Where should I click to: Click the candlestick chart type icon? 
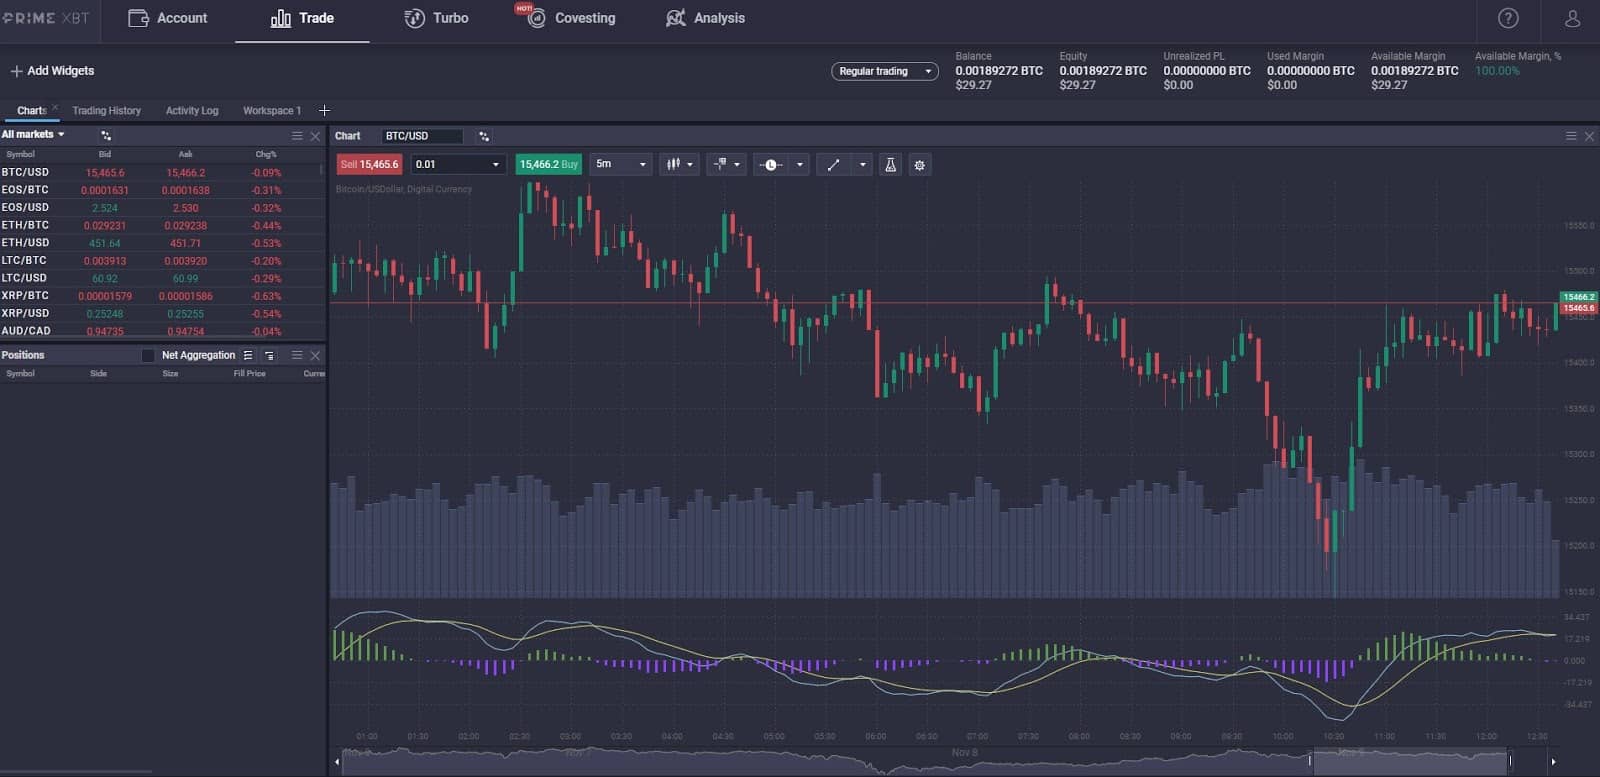[673, 164]
